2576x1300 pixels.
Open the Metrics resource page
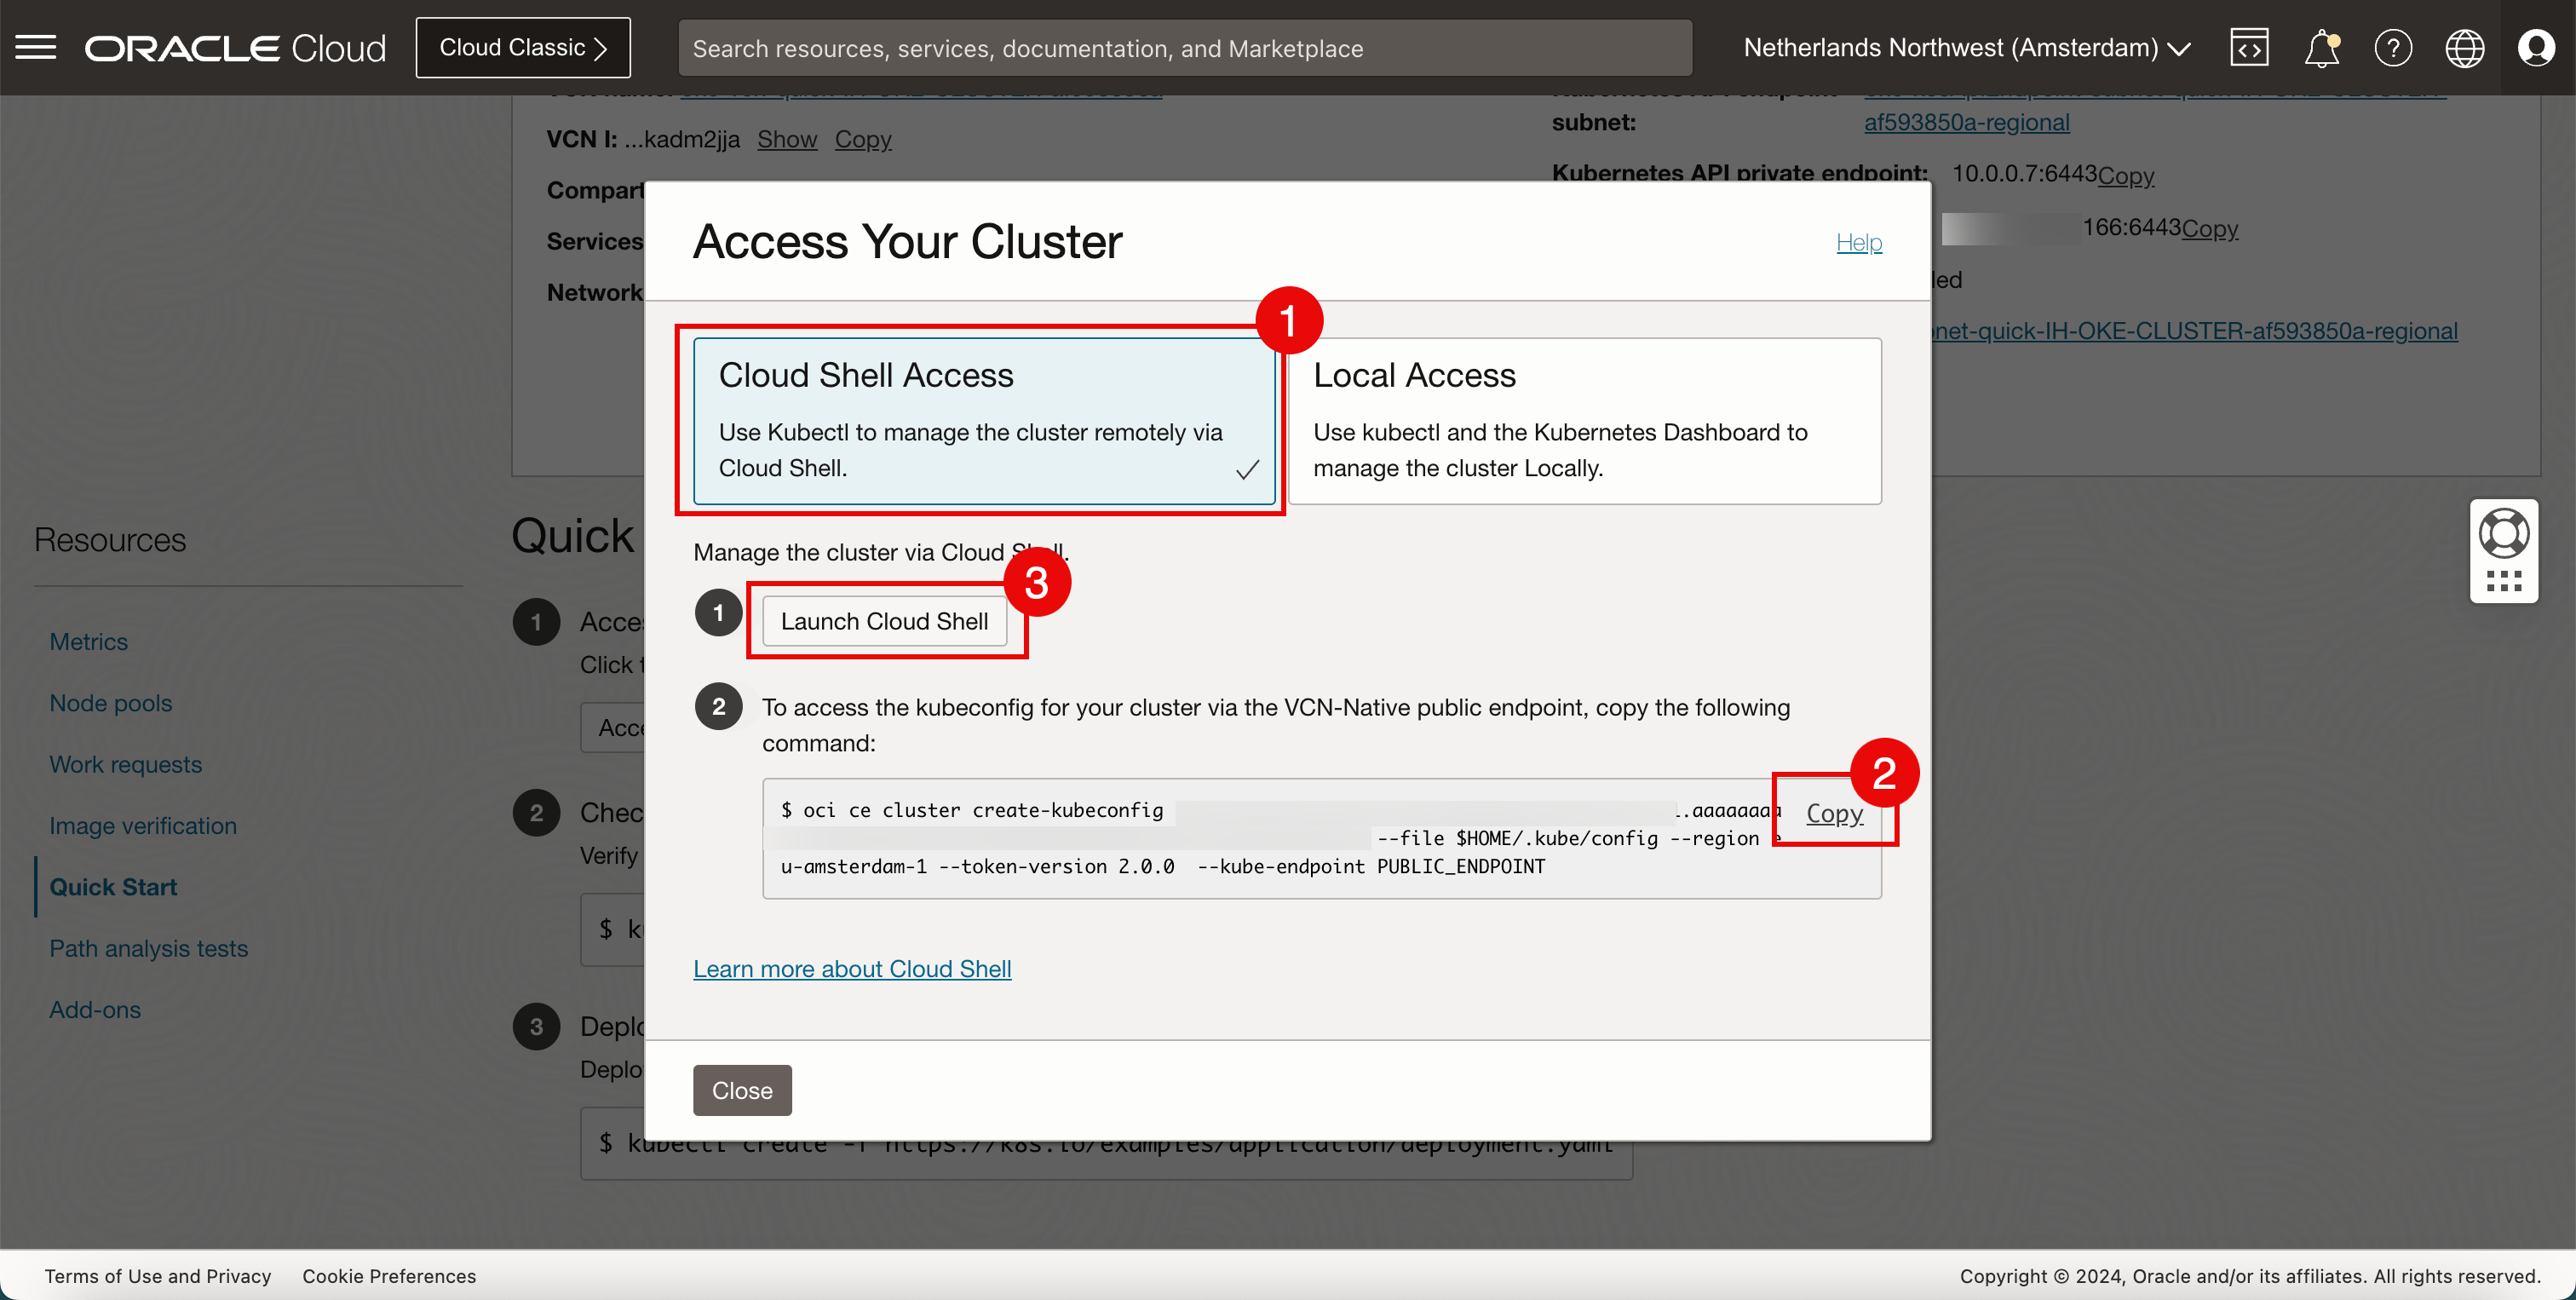click(89, 641)
